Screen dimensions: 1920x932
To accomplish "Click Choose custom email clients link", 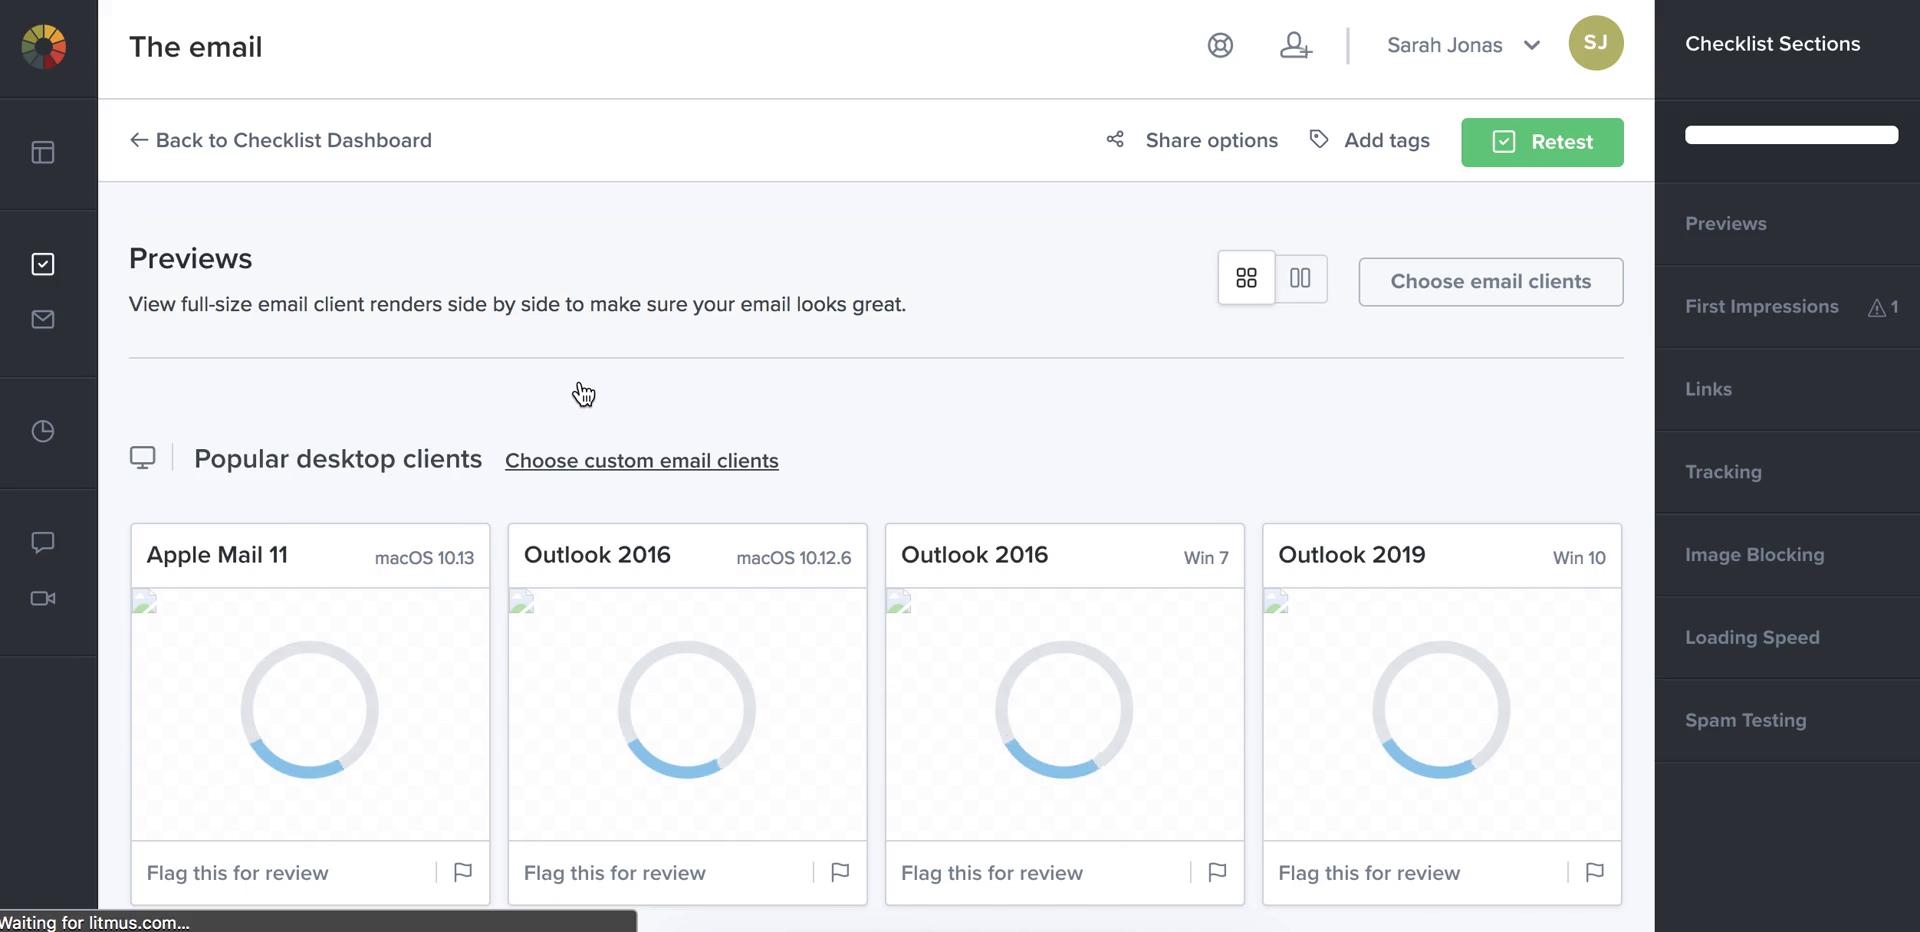I will pyautogui.click(x=641, y=461).
